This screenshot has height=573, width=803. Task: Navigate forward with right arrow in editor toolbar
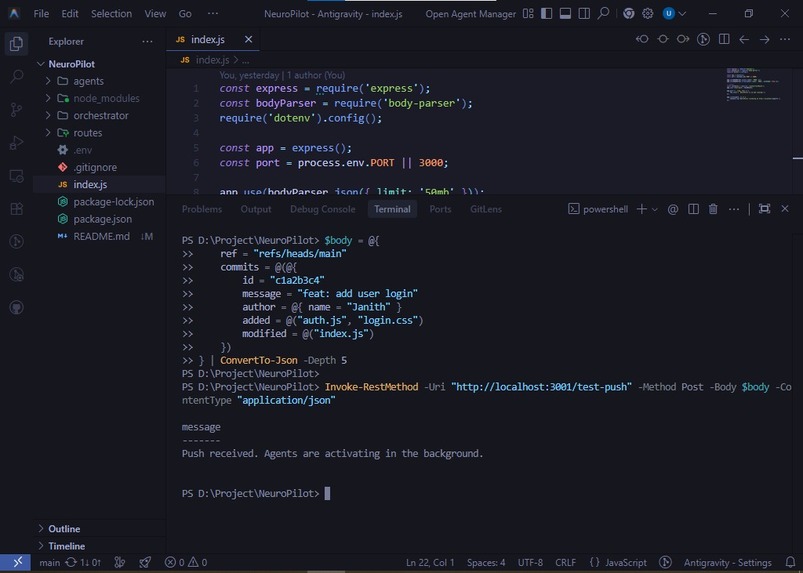[764, 39]
